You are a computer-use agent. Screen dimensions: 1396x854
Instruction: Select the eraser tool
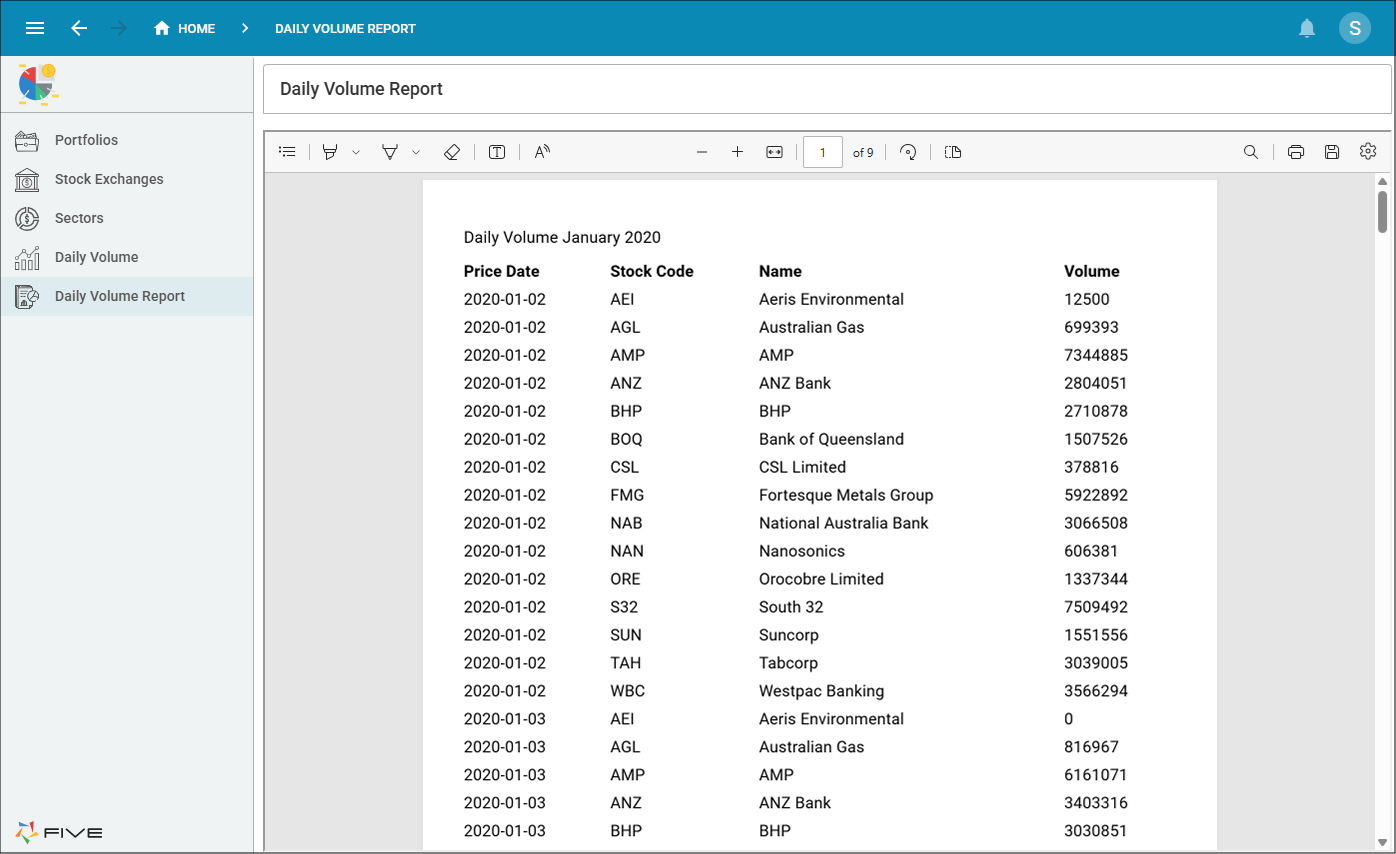pyautogui.click(x=451, y=152)
